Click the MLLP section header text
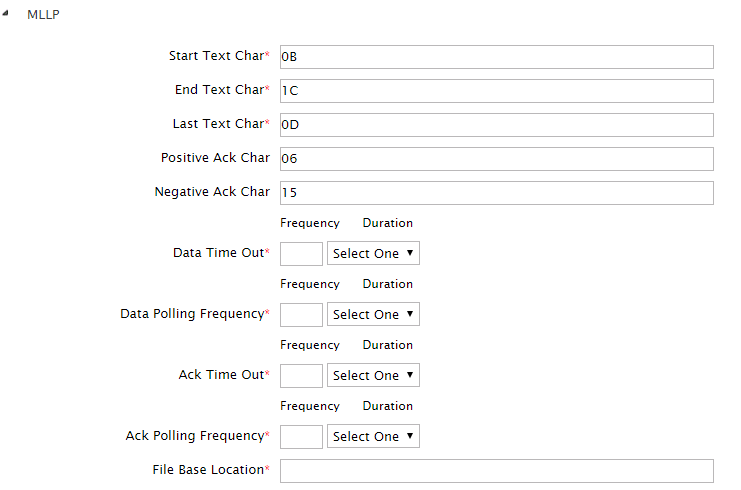 (x=42, y=16)
